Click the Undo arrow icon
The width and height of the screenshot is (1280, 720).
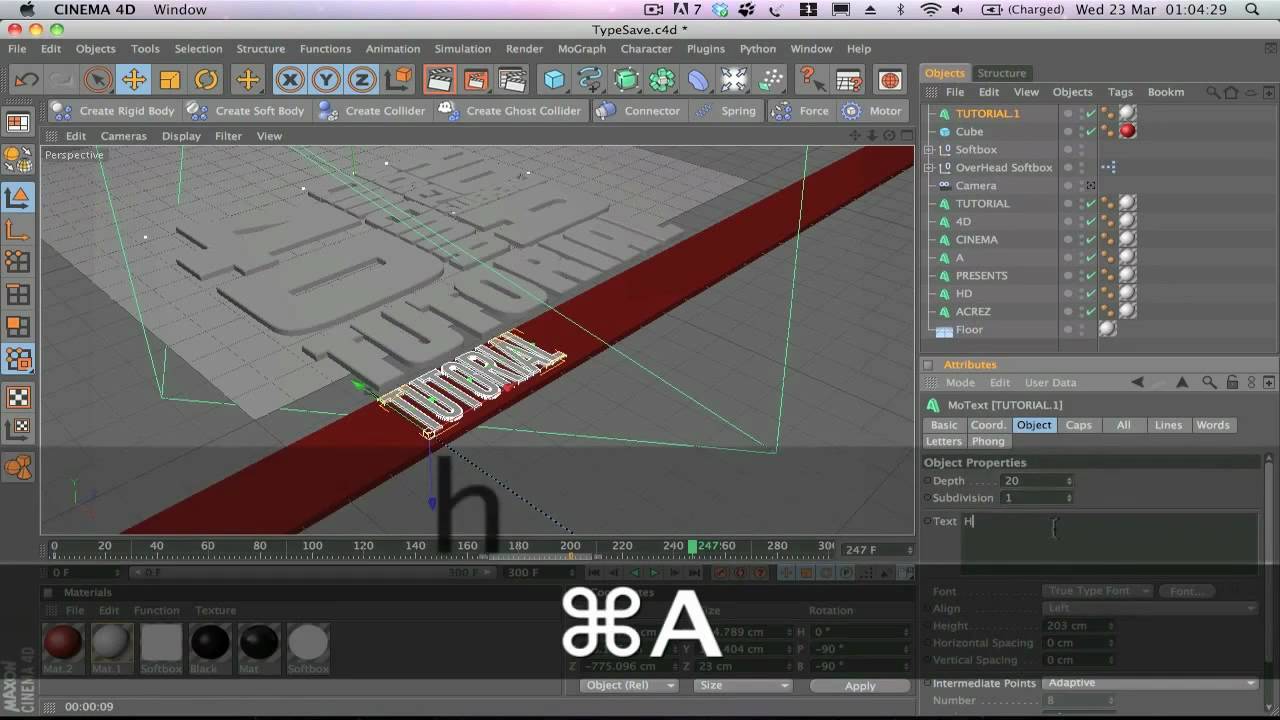27,80
